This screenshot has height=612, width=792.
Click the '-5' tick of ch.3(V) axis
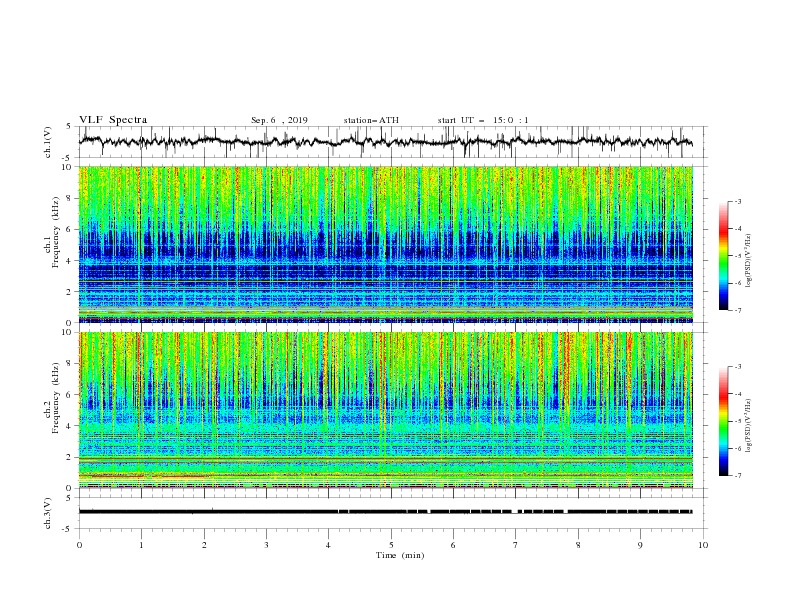tap(68, 529)
